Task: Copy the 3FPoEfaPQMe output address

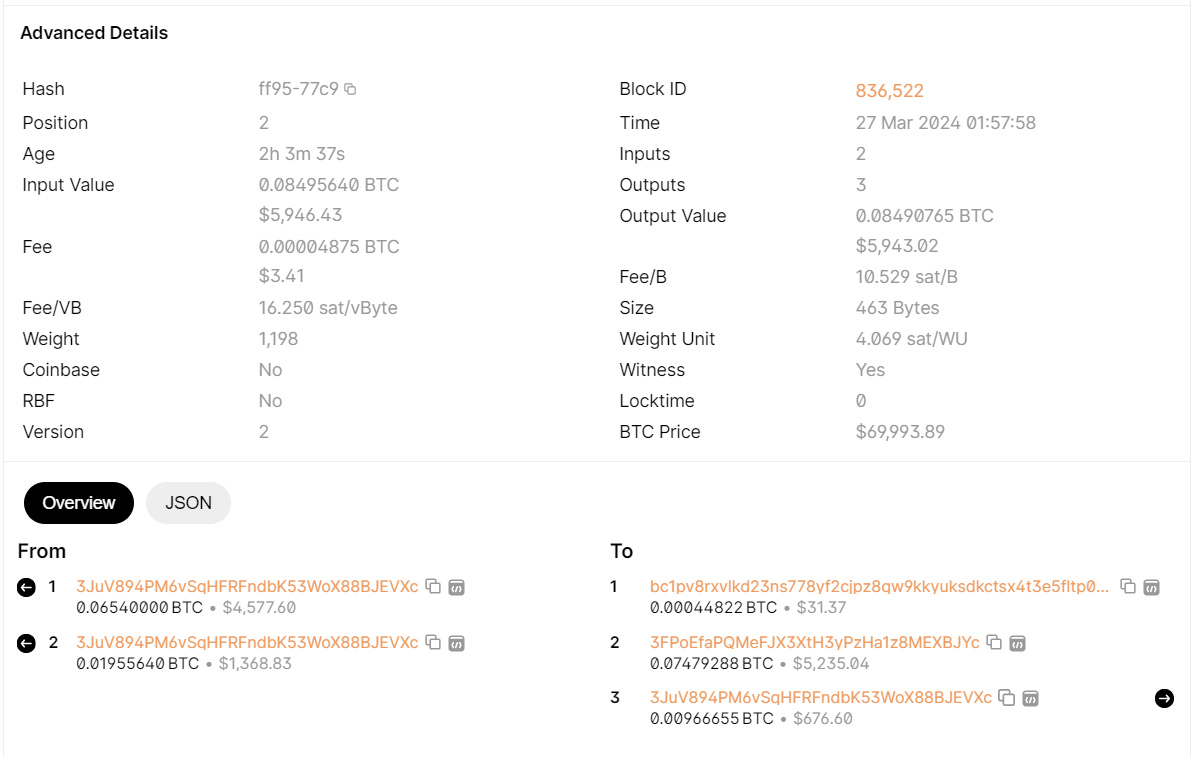Action: click(x=993, y=642)
